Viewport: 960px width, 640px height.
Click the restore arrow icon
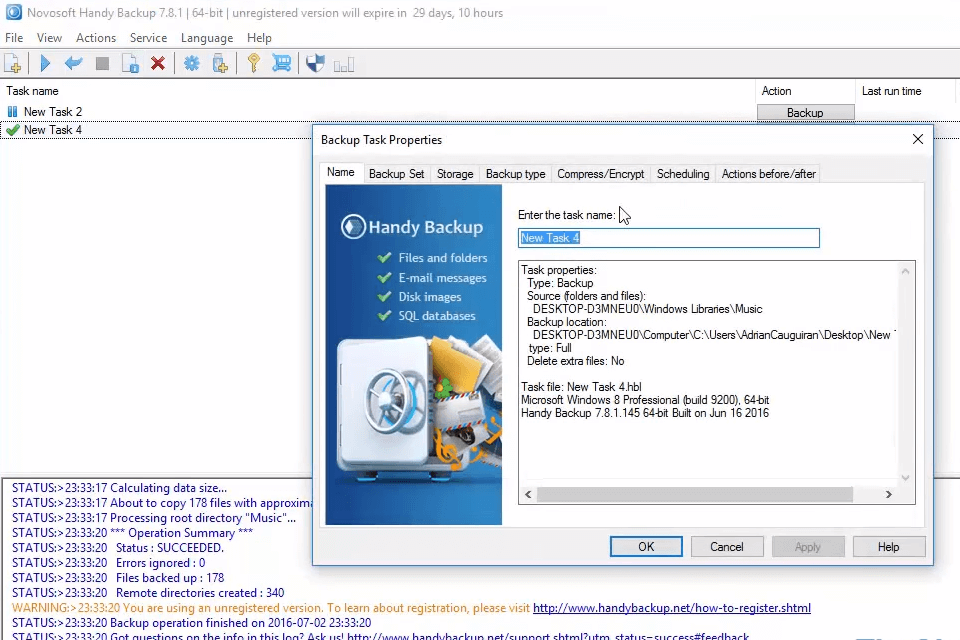coord(74,63)
